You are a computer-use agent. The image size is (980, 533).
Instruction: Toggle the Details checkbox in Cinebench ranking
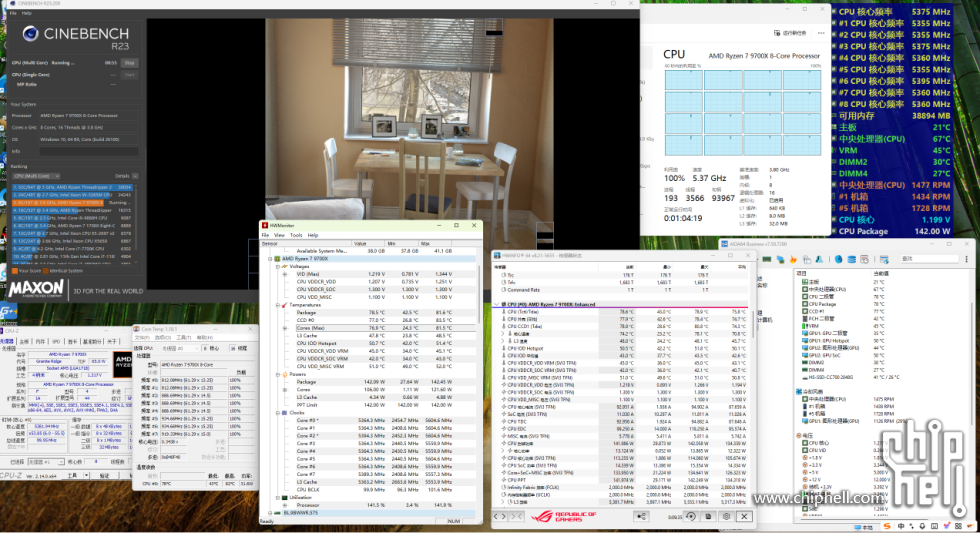[135, 176]
